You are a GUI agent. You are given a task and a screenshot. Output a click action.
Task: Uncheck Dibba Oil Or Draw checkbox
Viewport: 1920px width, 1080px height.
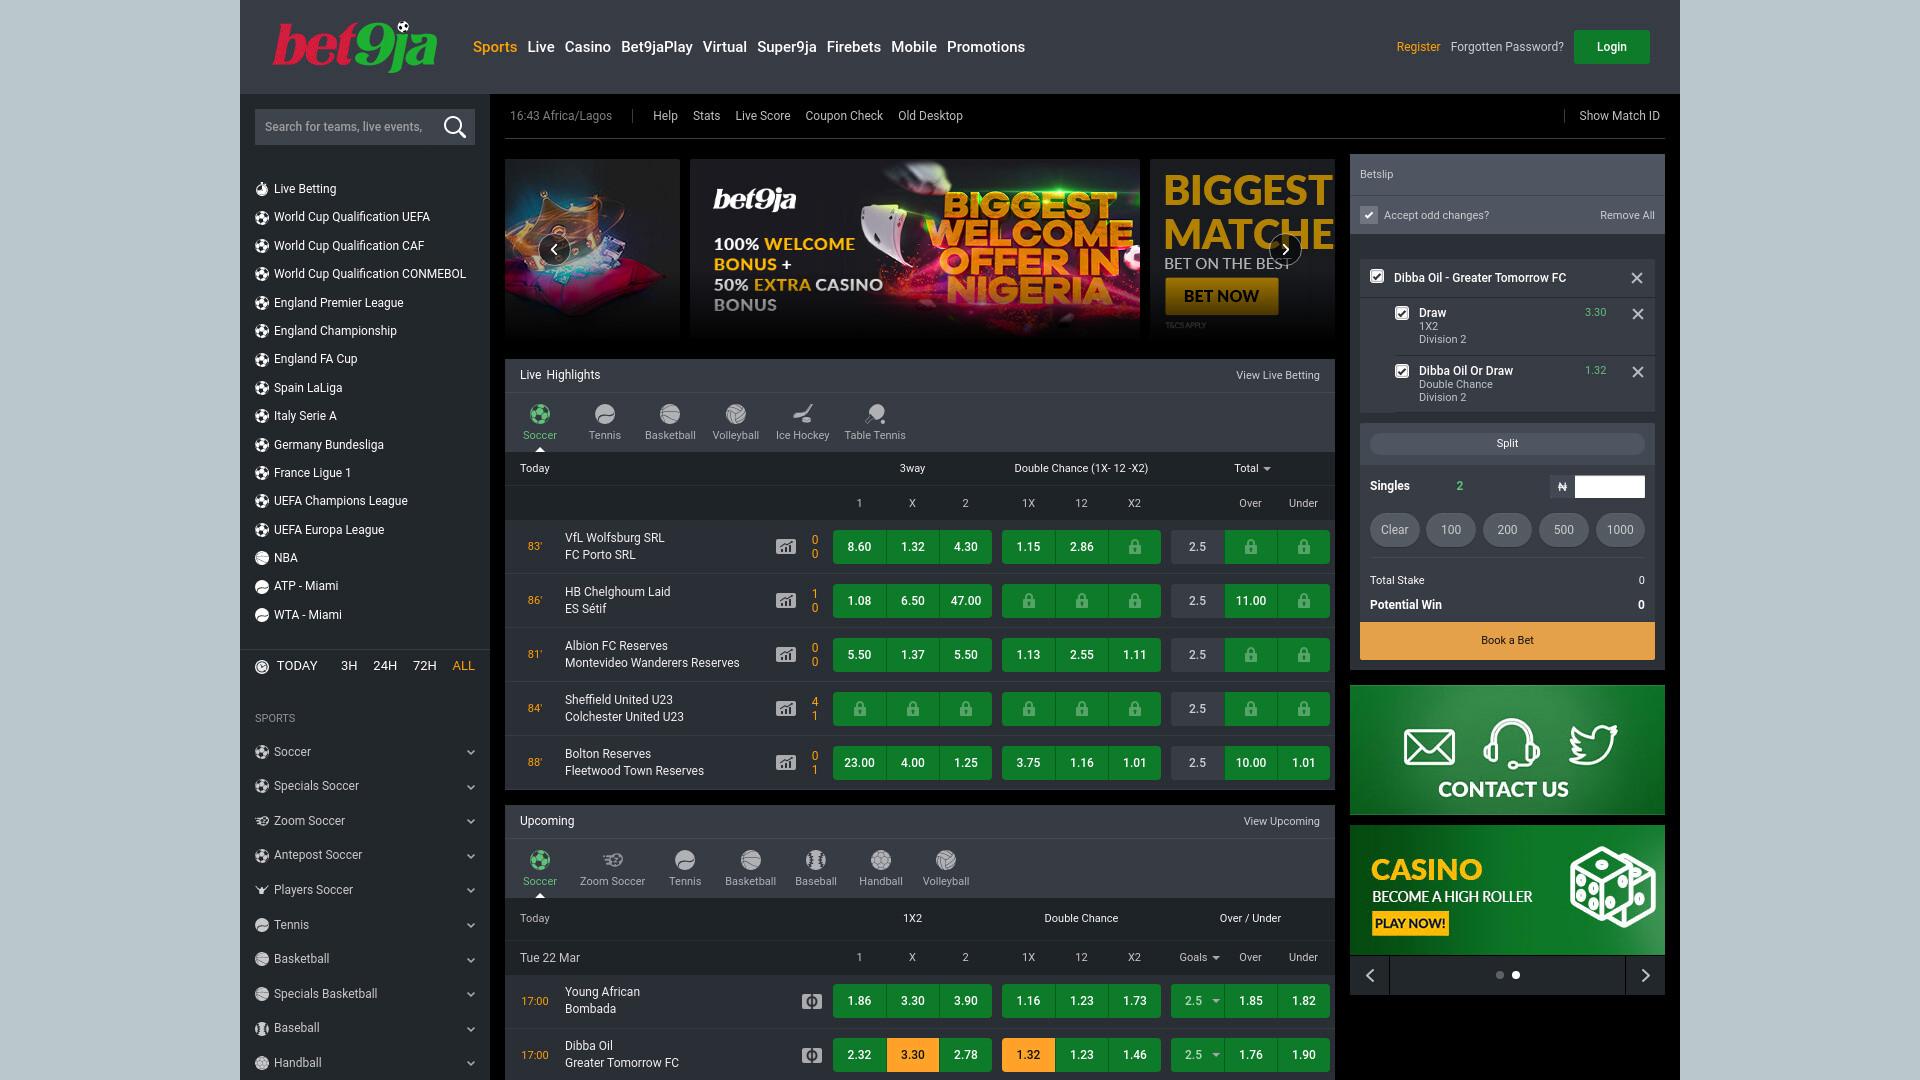tap(1402, 371)
